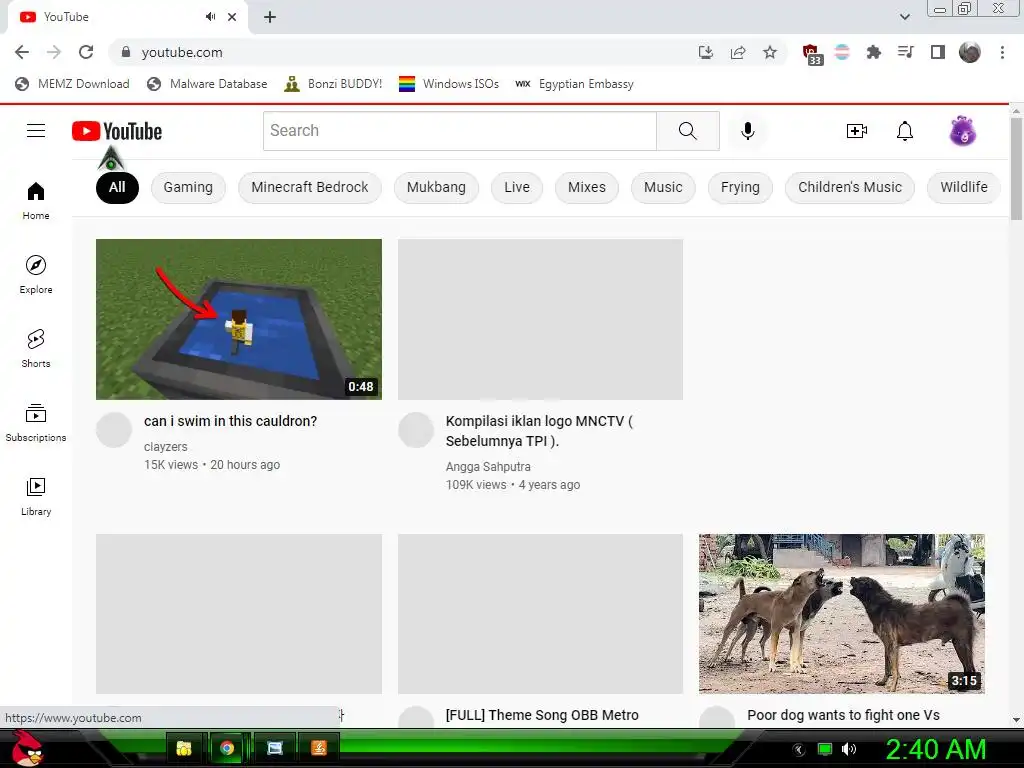Select the Mixes filter chip

tap(586, 187)
